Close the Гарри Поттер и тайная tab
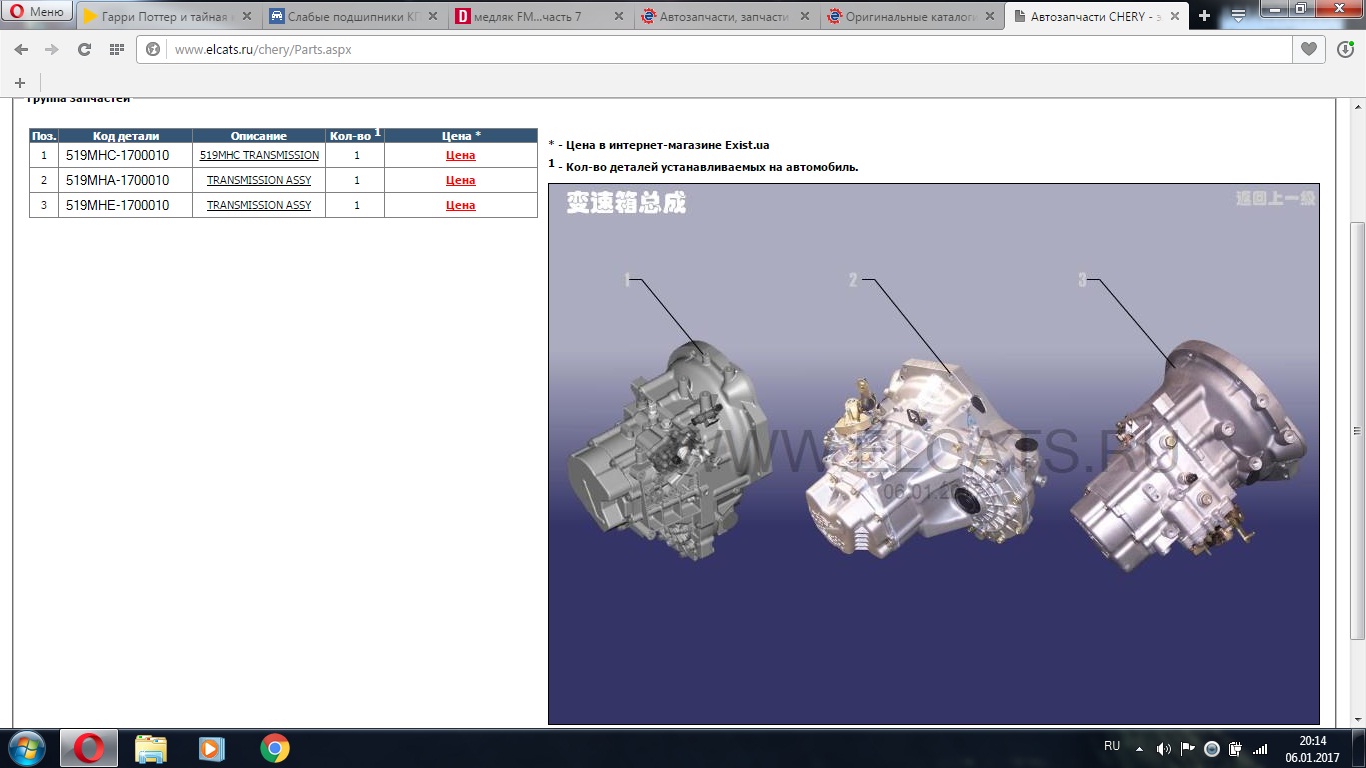The width and height of the screenshot is (1366, 768). point(249,17)
